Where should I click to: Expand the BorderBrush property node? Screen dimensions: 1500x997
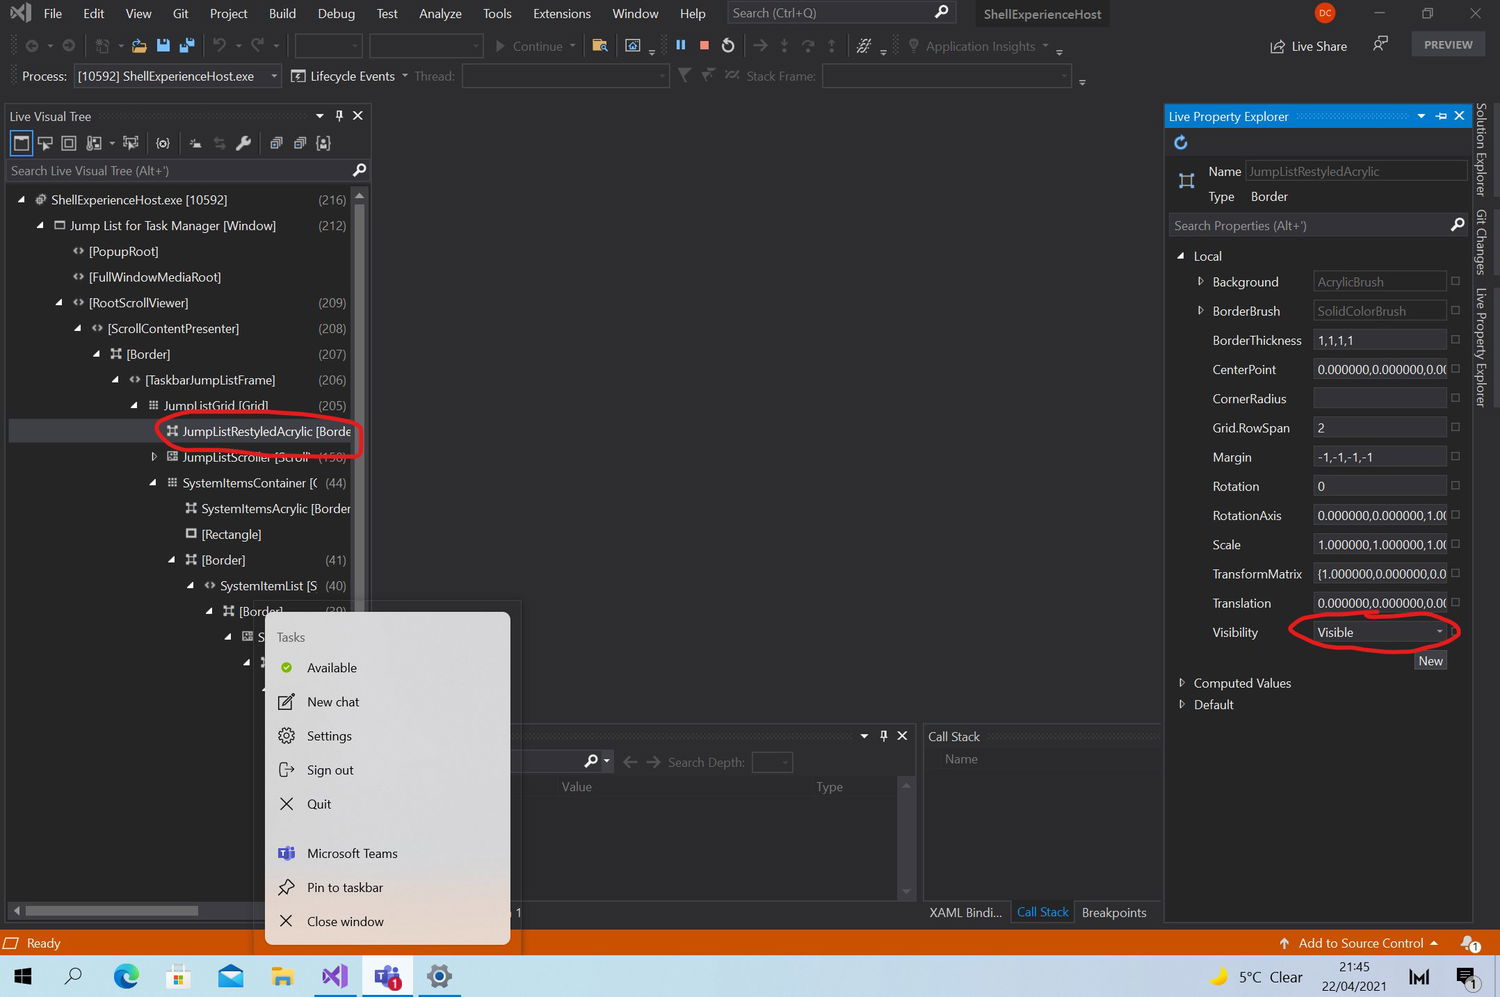click(x=1200, y=311)
